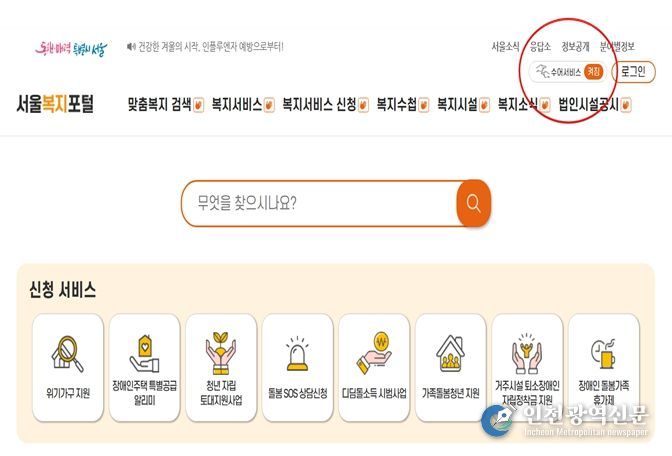
Task: Open 장애인 돌봄가족 휴가제 card
Action: coord(603,367)
